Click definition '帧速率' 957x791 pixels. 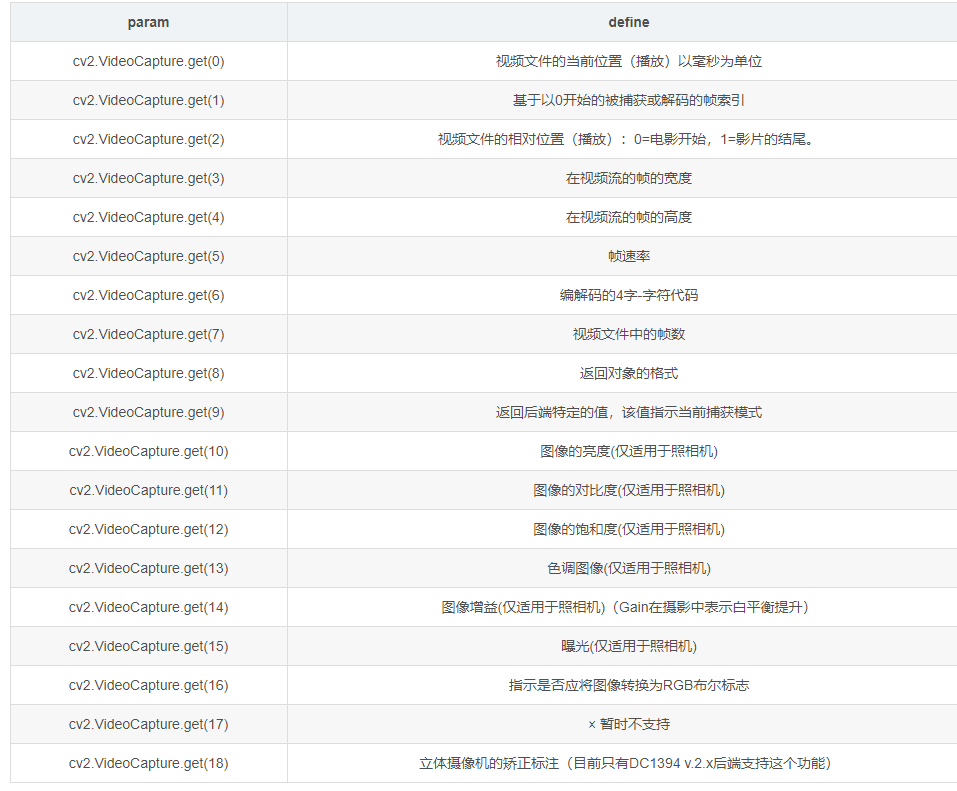point(629,257)
